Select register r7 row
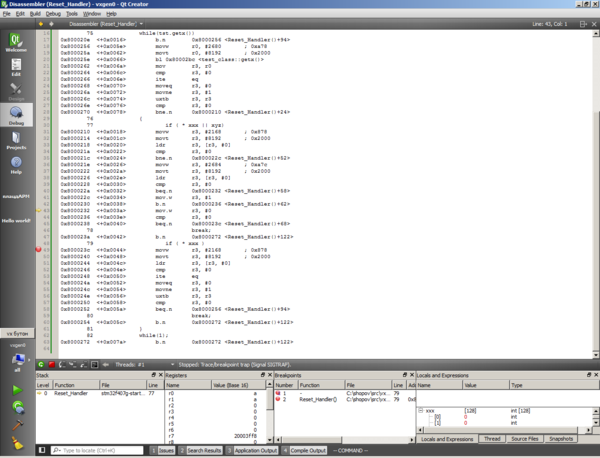 tap(215, 436)
